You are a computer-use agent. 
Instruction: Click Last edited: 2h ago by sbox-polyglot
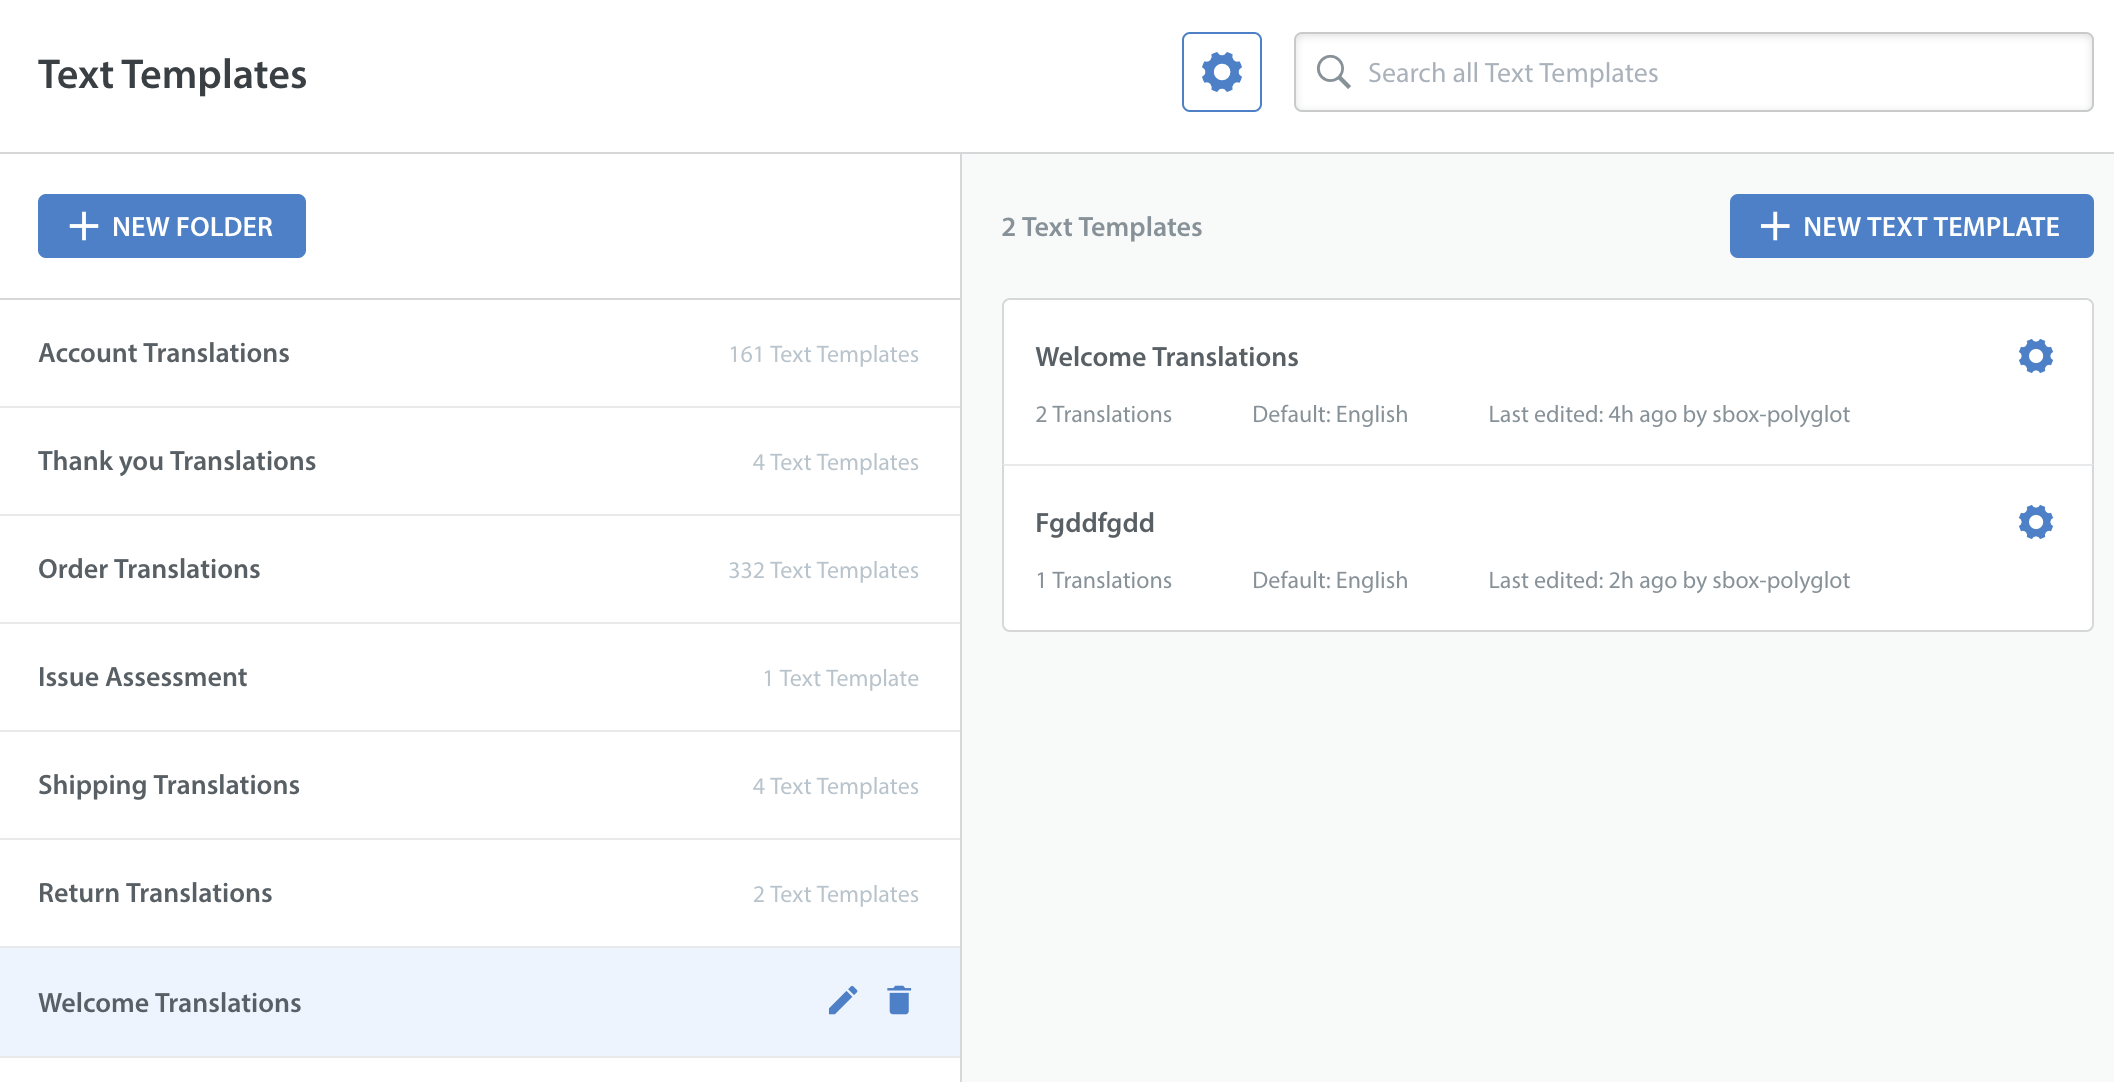[1668, 580]
